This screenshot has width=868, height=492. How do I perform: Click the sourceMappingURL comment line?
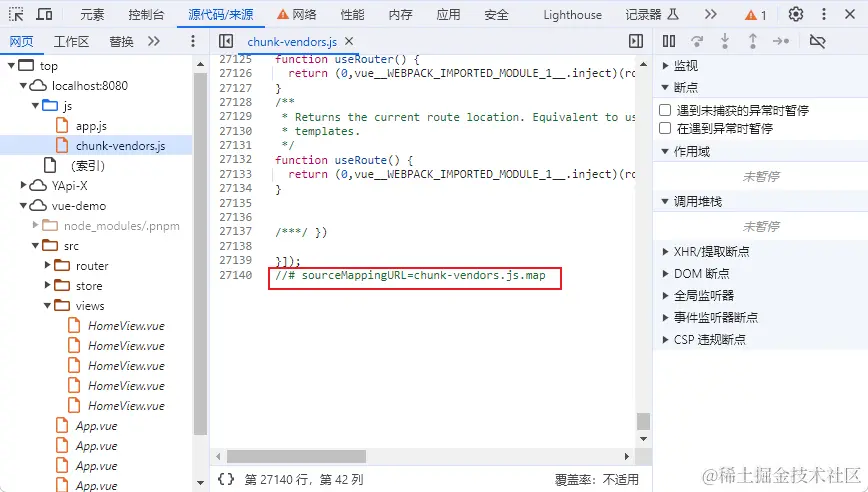click(x=410, y=275)
